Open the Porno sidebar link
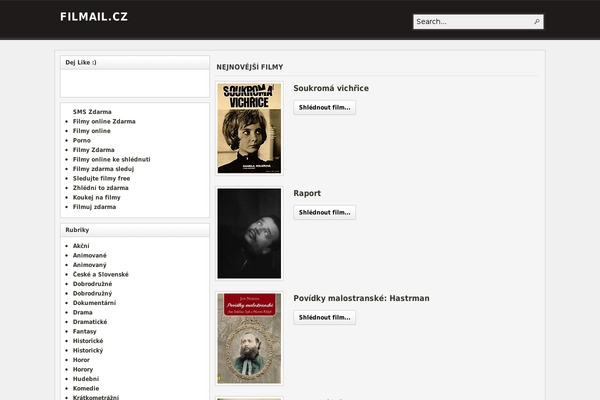600x400 pixels. (82, 140)
